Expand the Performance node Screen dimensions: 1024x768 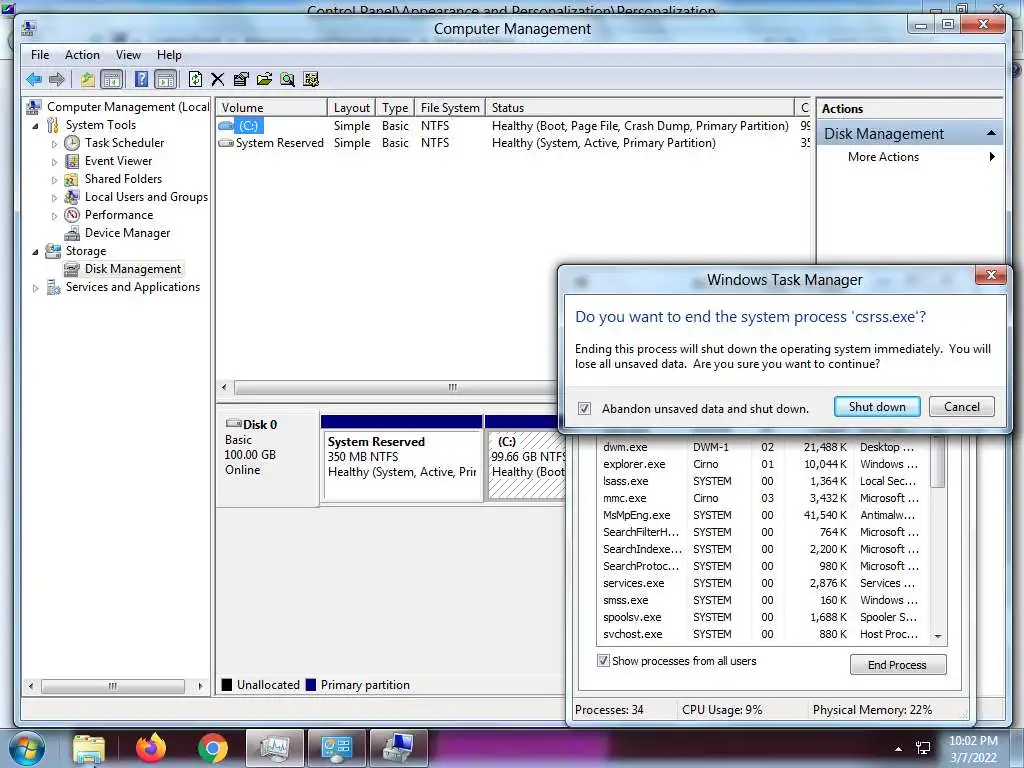tap(54, 216)
